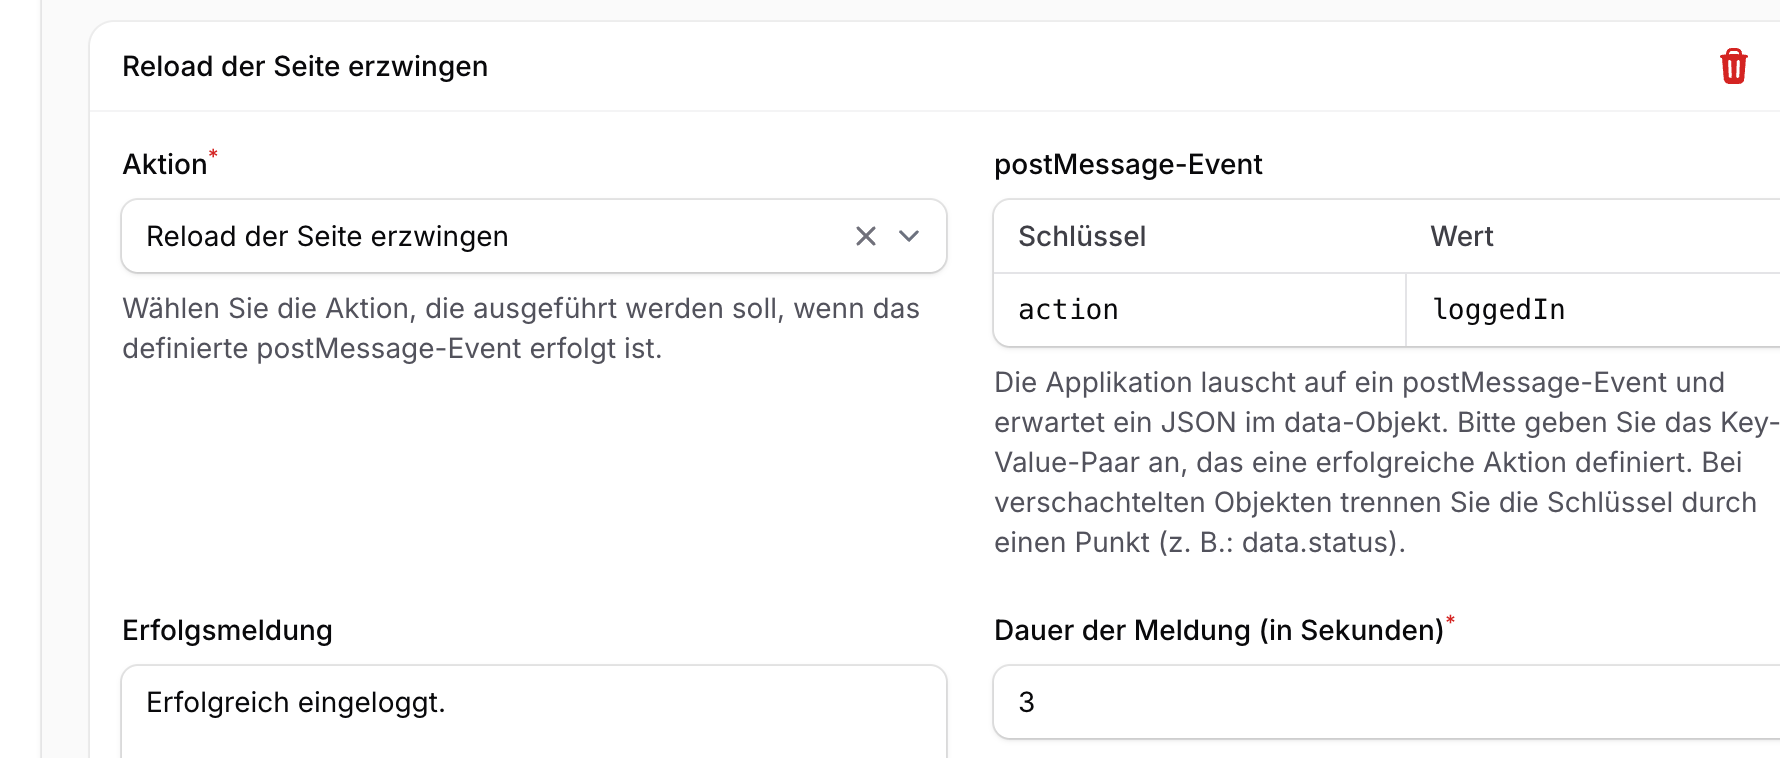This screenshot has width=1780, height=758.
Task: Expand the Aktion dropdown chevron
Action: pyautogui.click(x=909, y=236)
